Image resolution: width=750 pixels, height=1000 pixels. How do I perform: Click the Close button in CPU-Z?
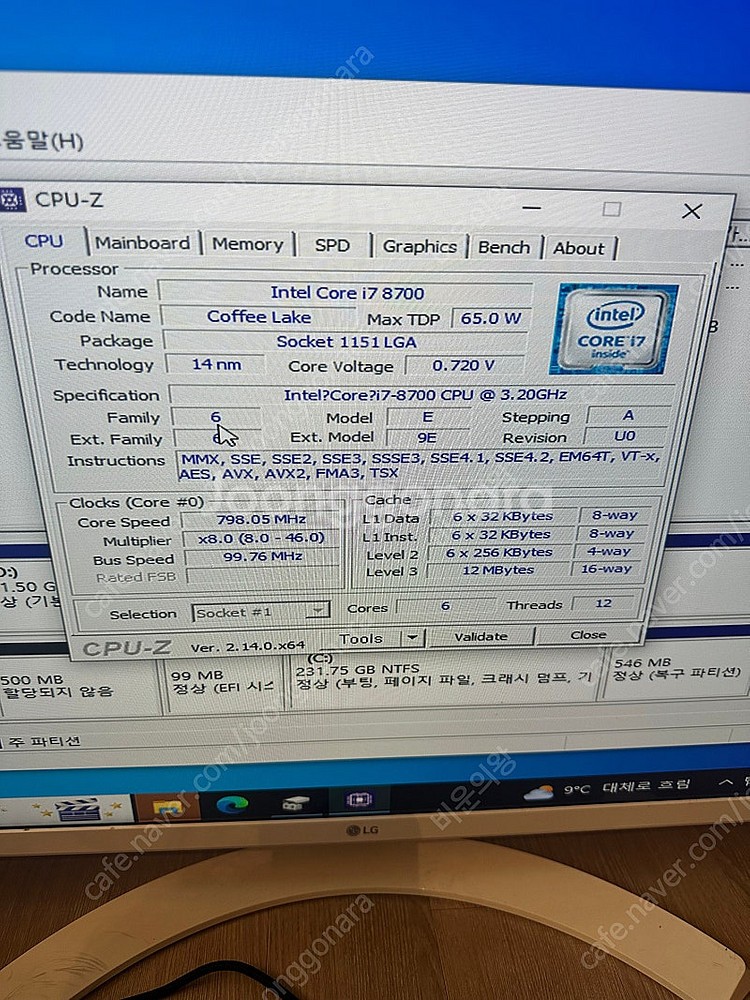[x=588, y=635]
